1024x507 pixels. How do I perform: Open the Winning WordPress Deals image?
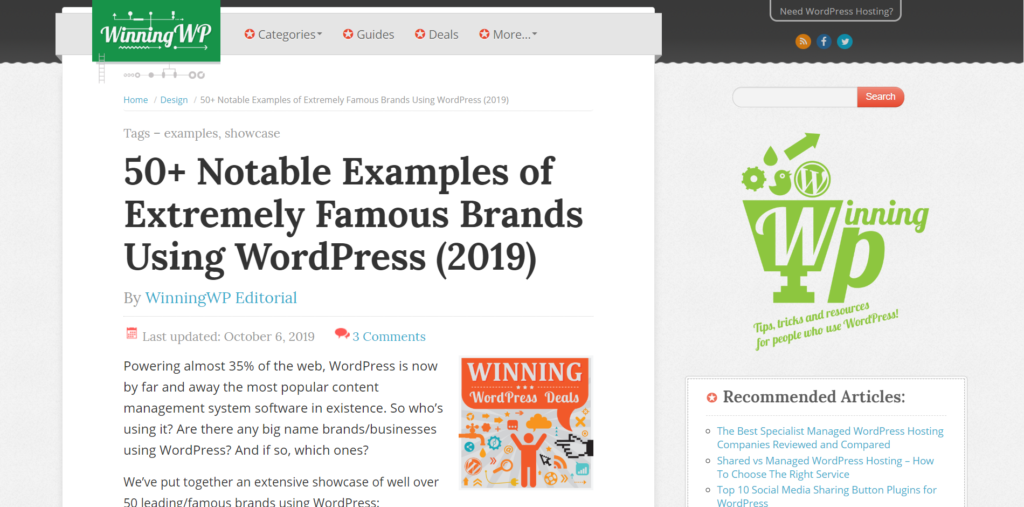(x=526, y=422)
